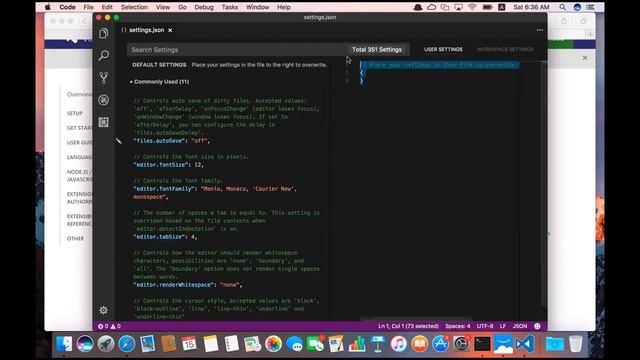
Task: Click the Manage gear icon in the activity bar
Action: pyautogui.click(x=104, y=310)
